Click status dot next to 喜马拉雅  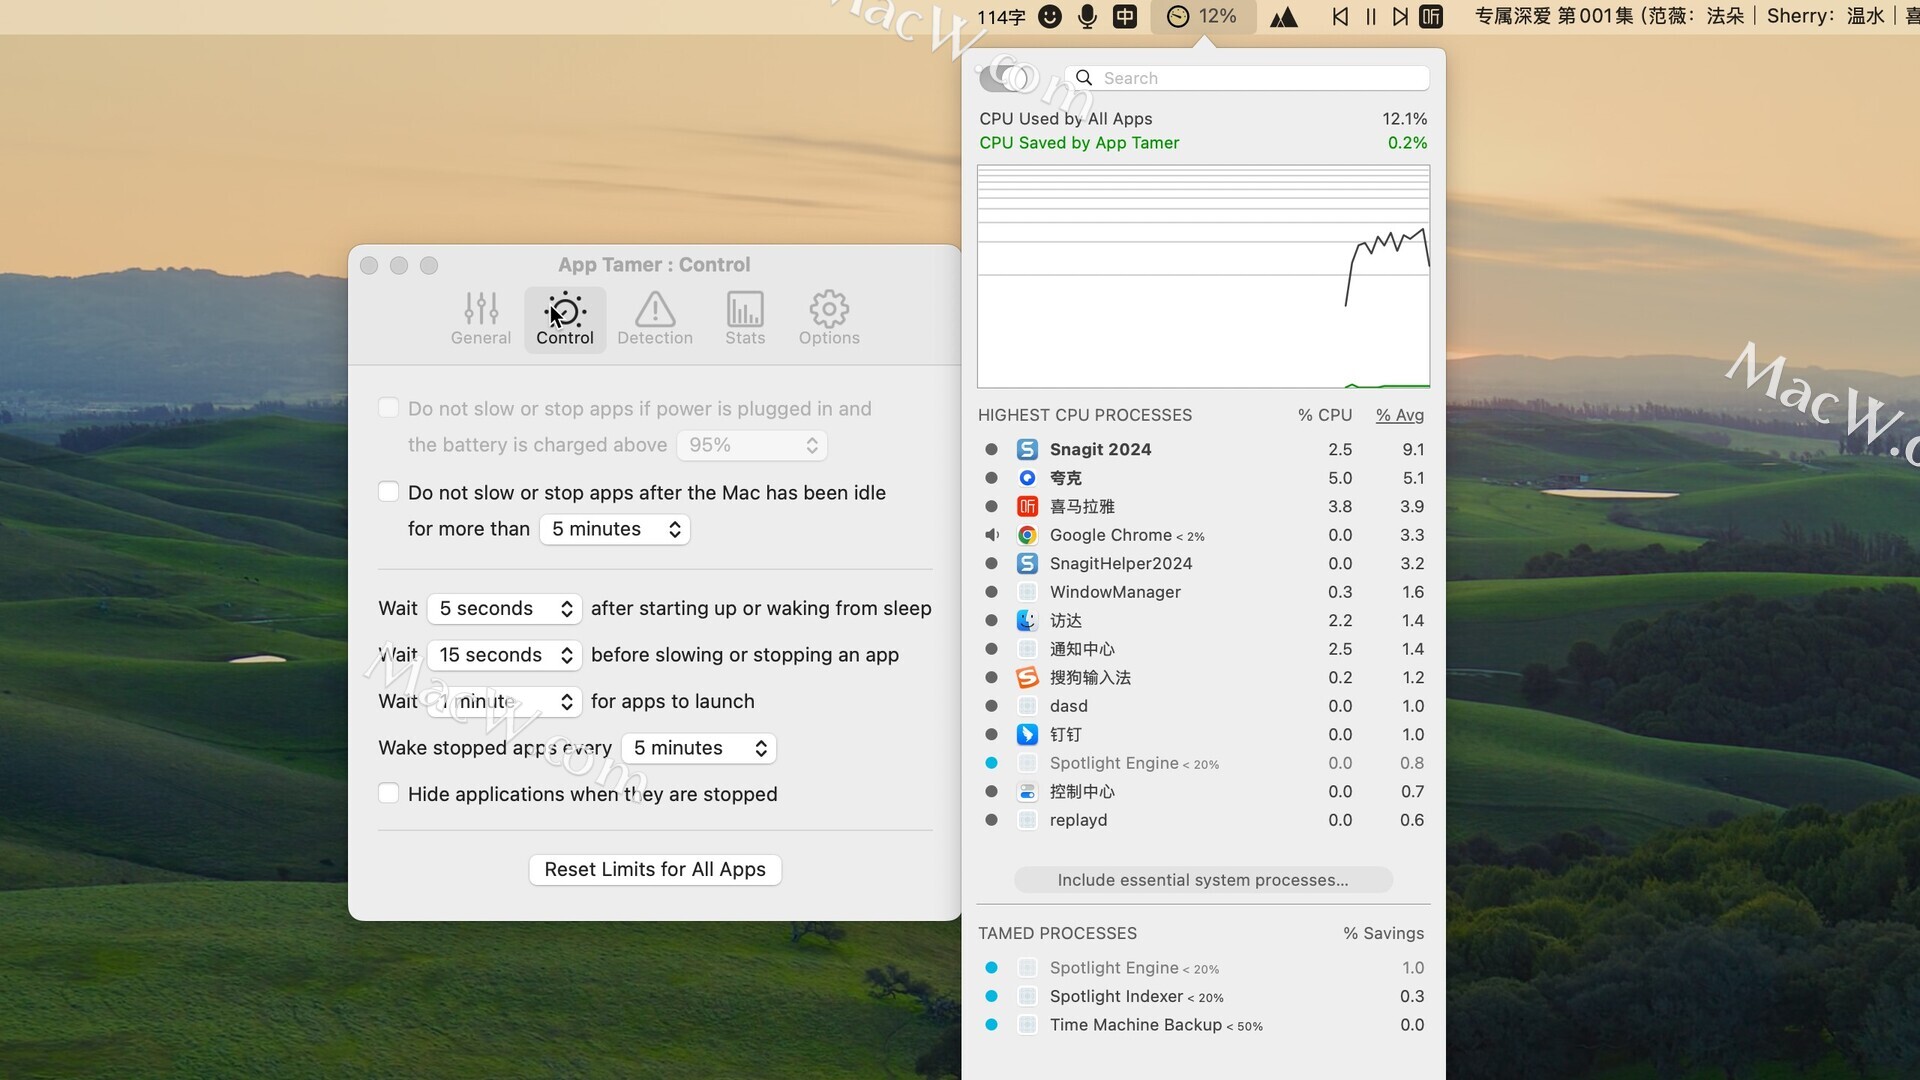(992, 507)
